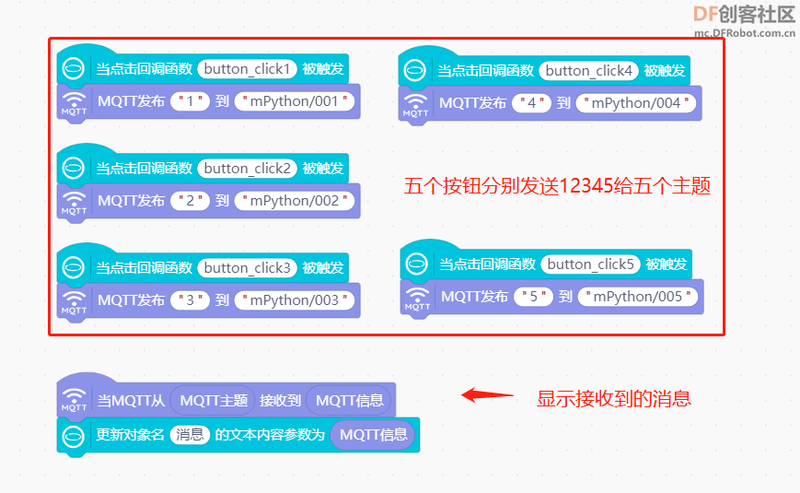Screen dimensions: 800x493
Task: Select the button_click3 callback name field
Action: click(x=247, y=268)
